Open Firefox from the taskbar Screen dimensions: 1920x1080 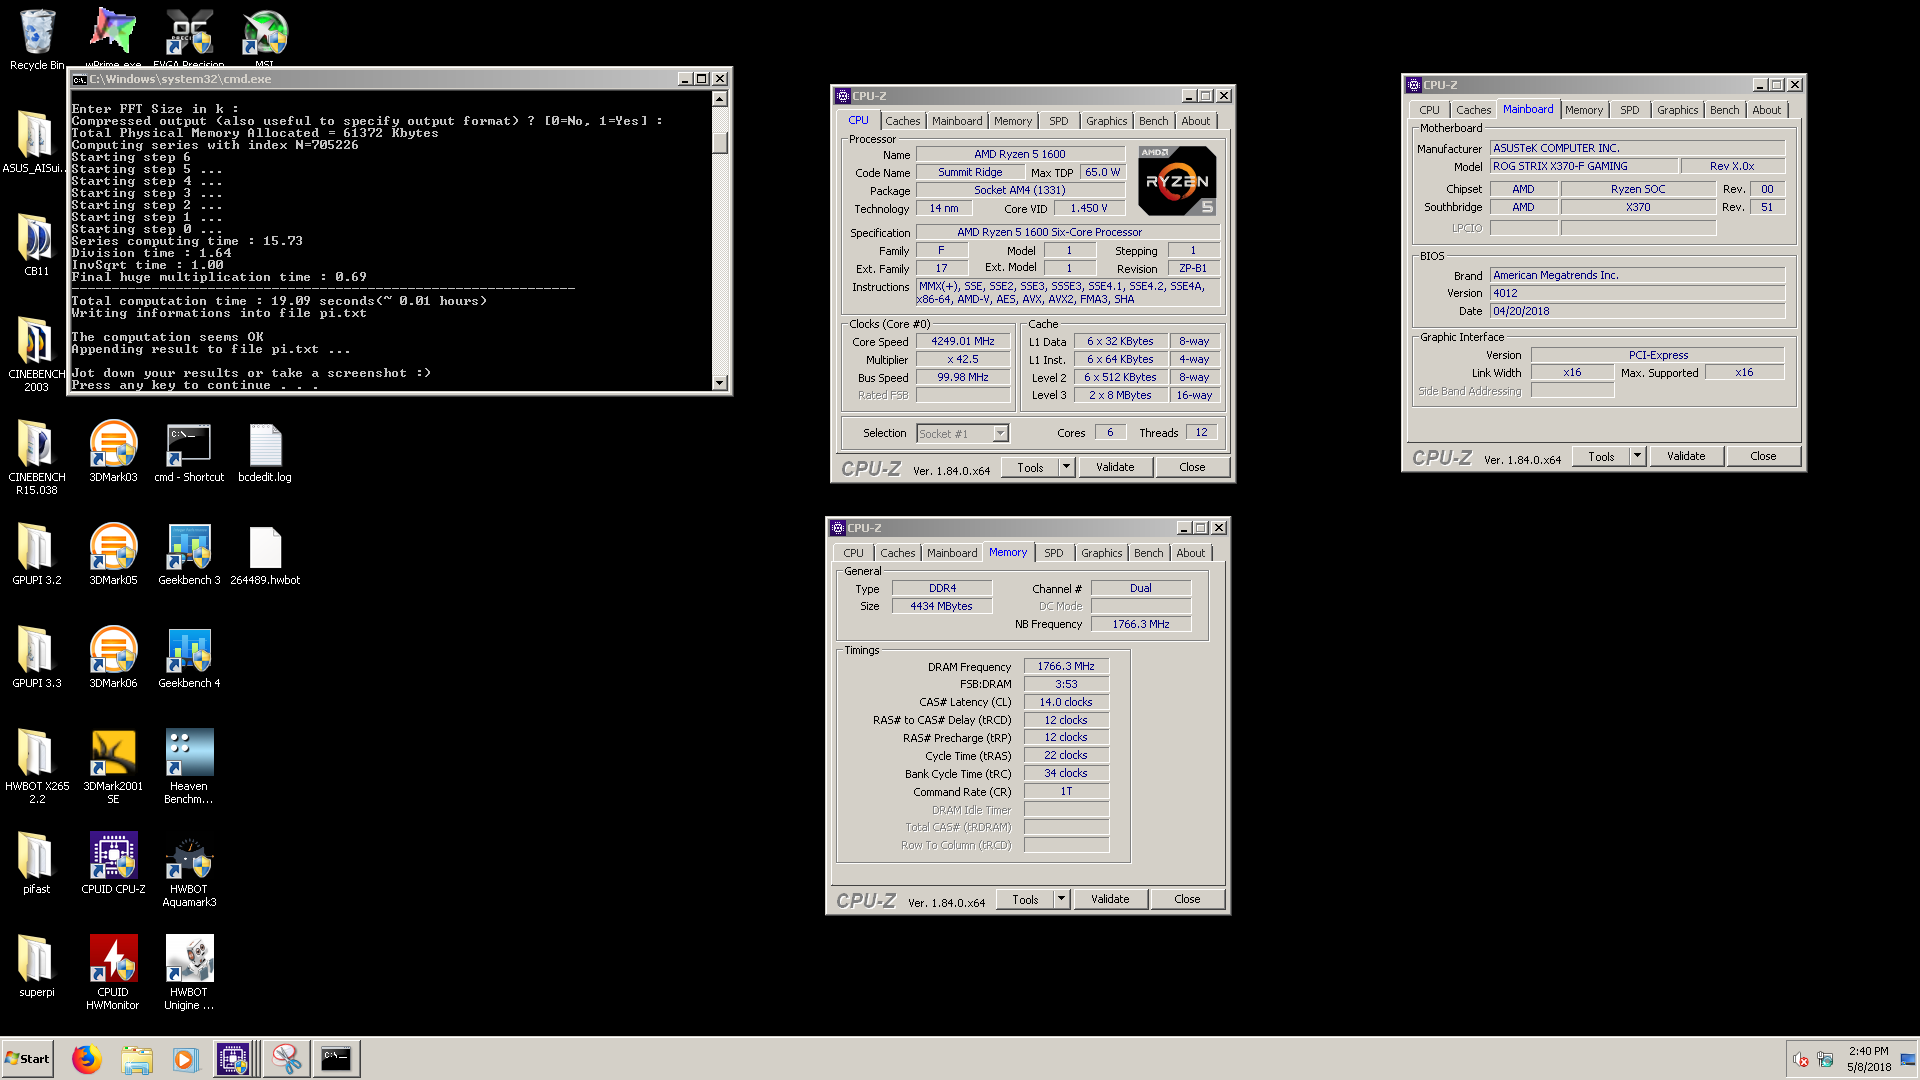(87, 1058)
